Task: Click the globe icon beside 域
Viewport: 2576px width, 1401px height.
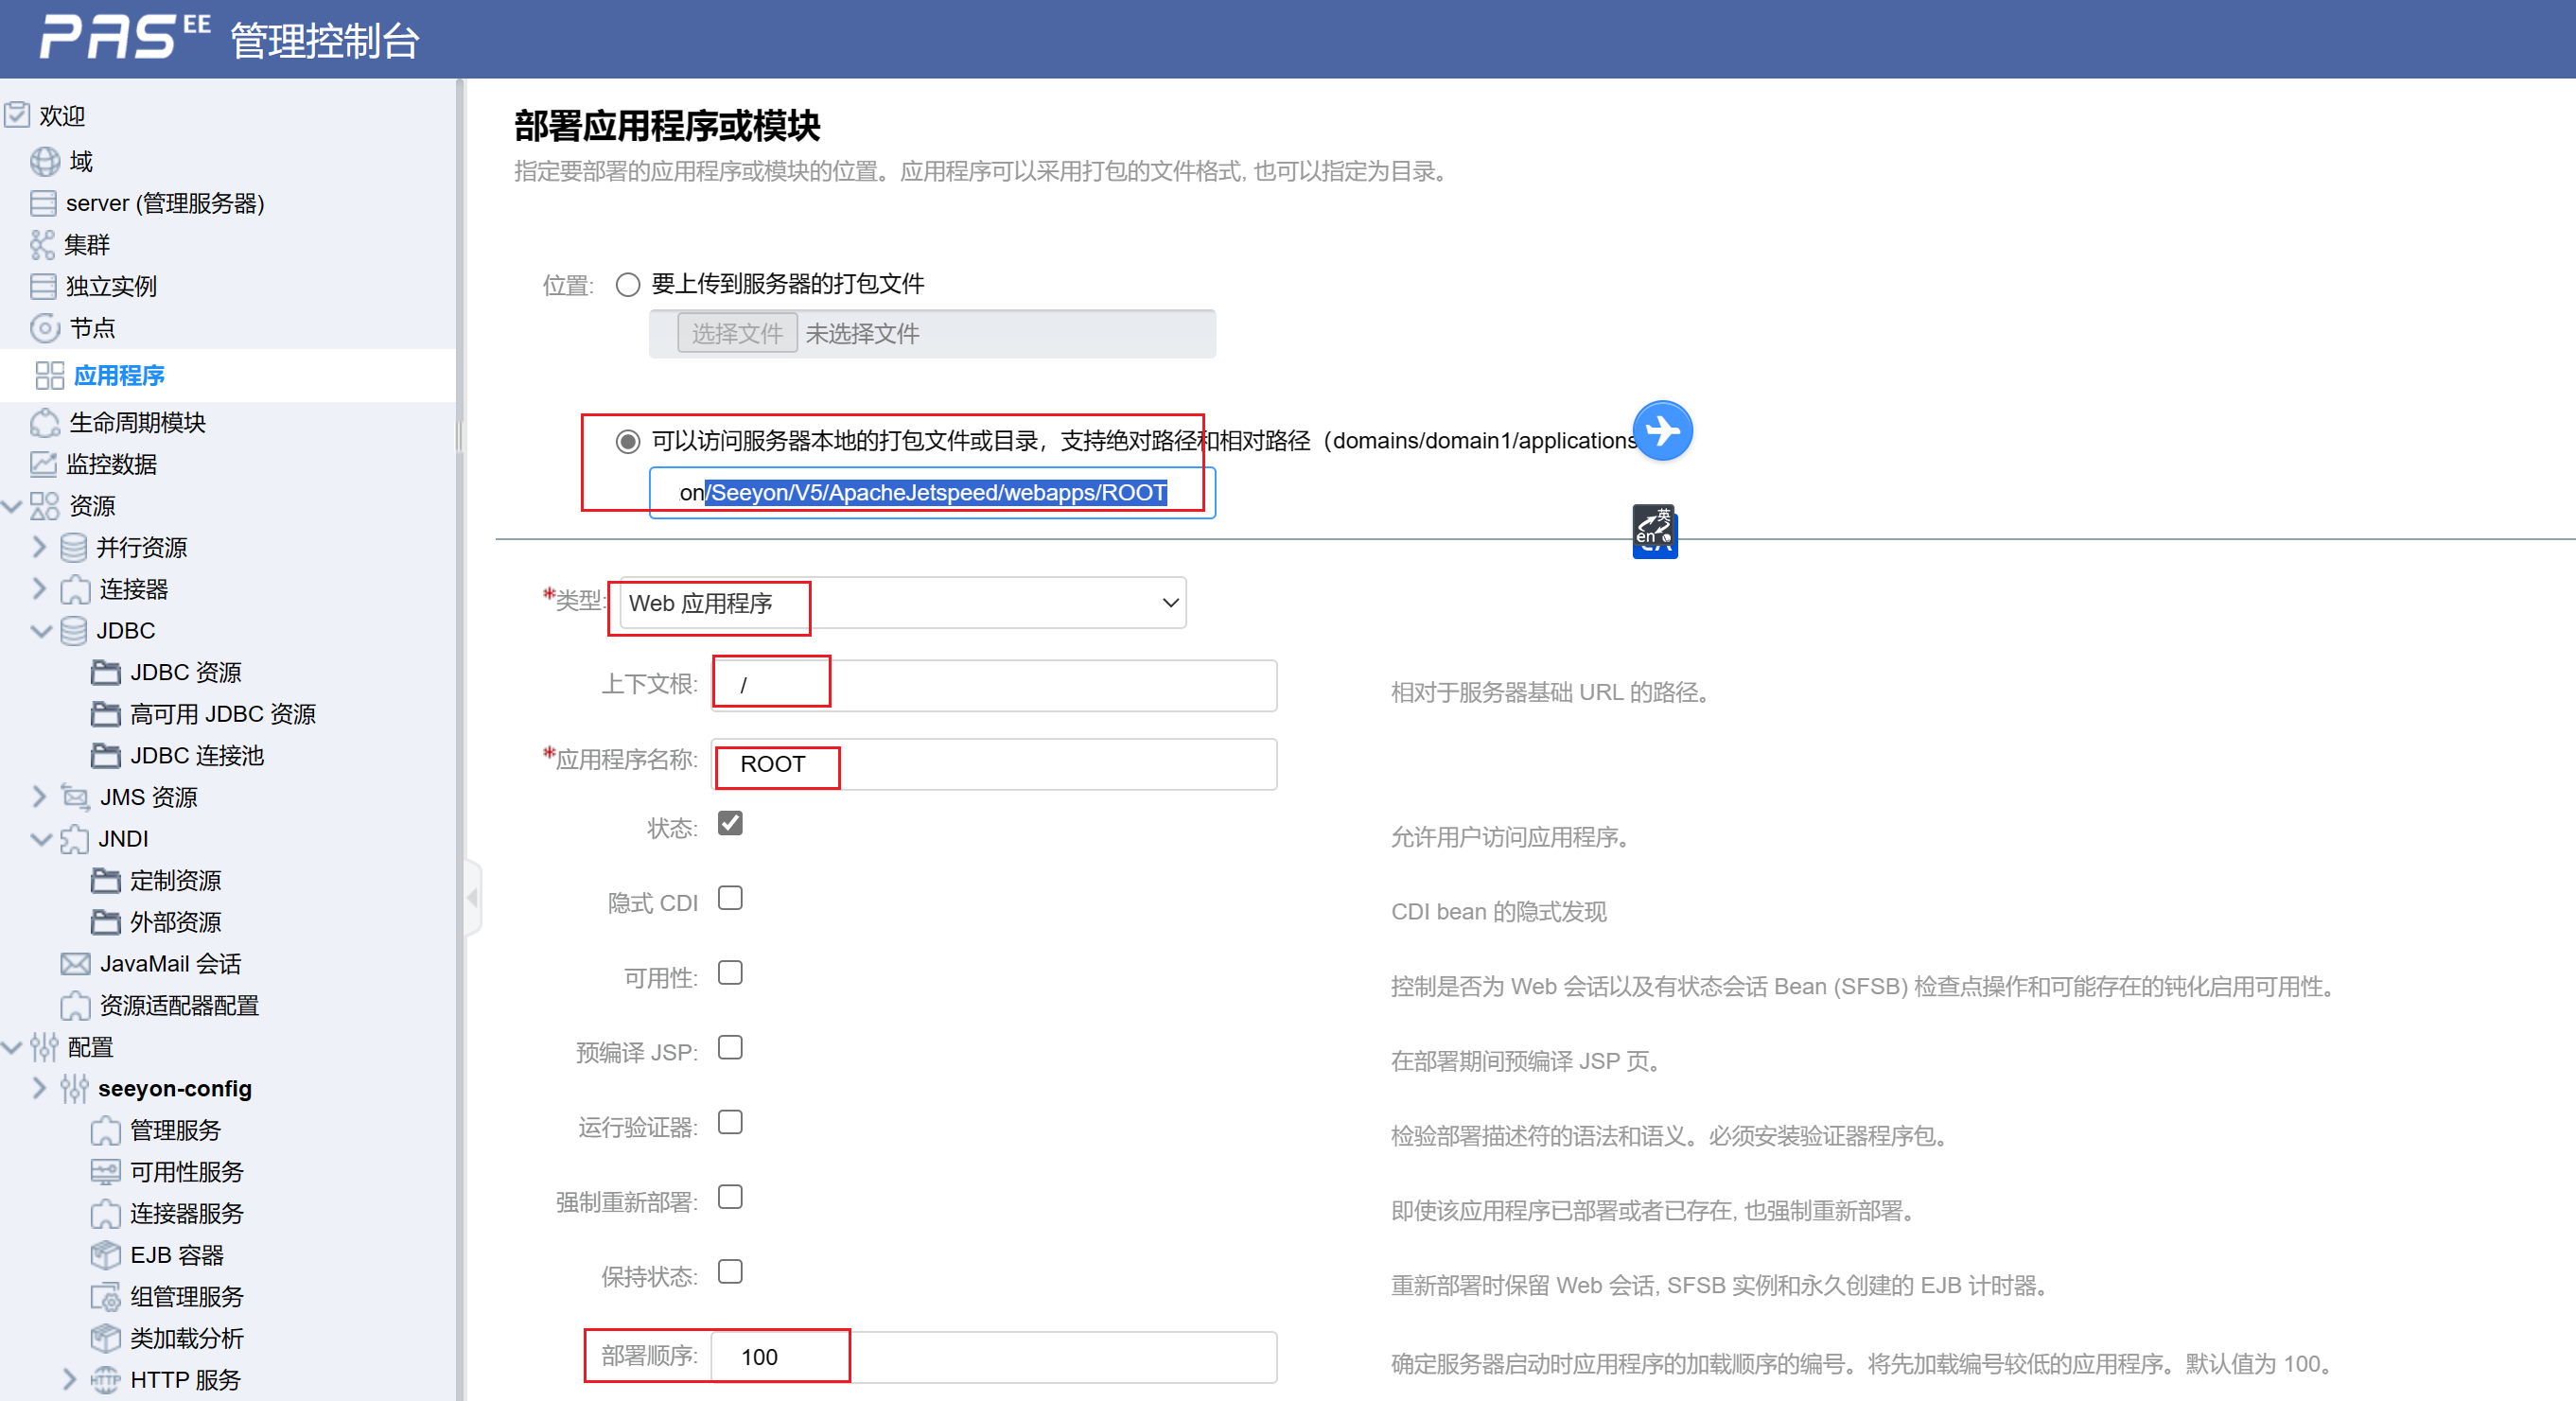Action: (45, 161)
